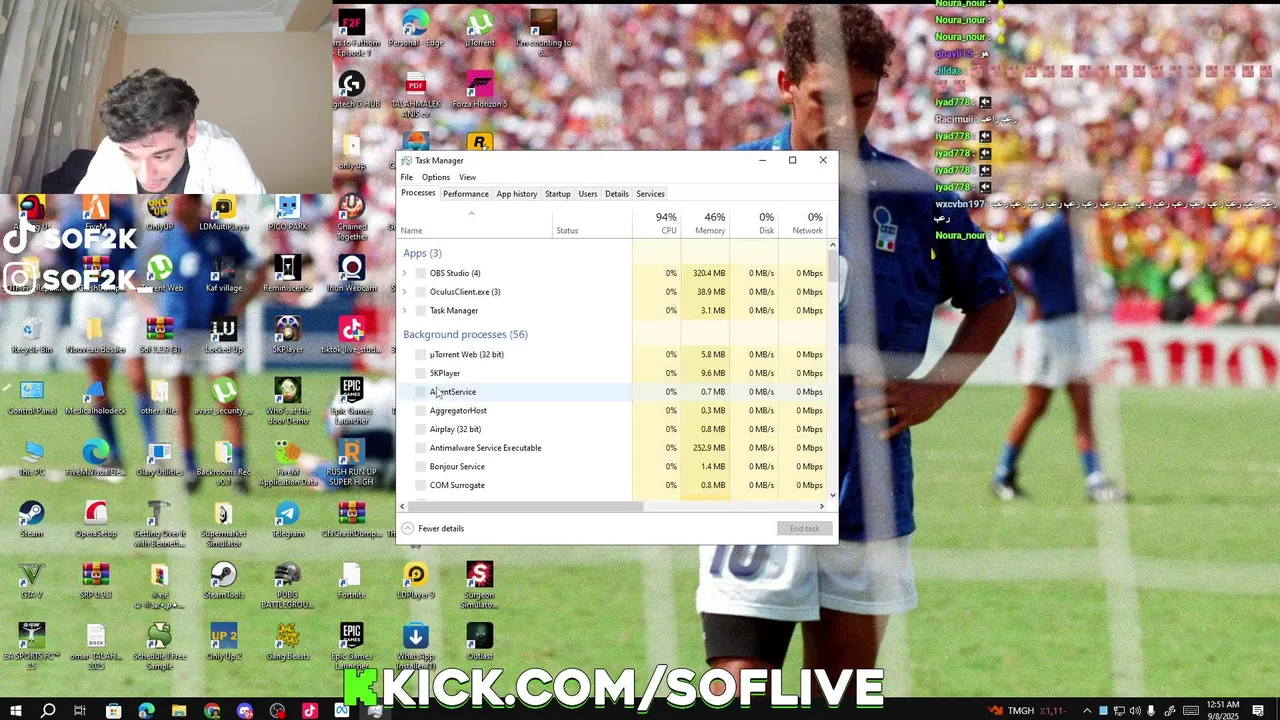Image resolution: width=1280 pixels, height=720 pixels.
Task: Select the COM Surrogate process row
Action: (x=613, y=485)
